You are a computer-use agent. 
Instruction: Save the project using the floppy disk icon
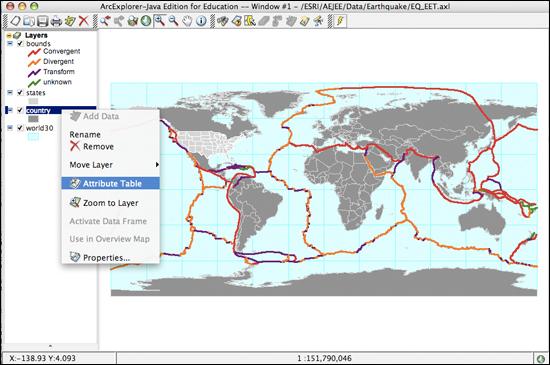pyautogui.click(x=43, y=21)
